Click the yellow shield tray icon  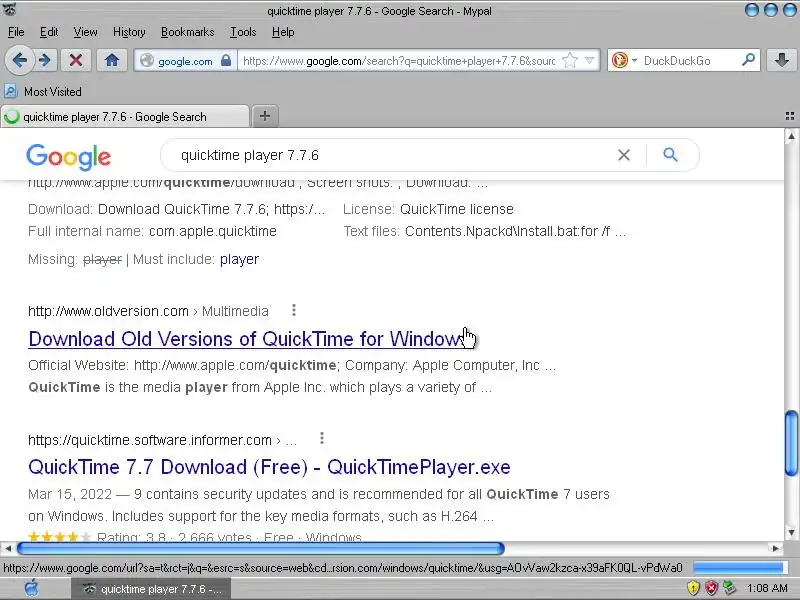(693, 588)
